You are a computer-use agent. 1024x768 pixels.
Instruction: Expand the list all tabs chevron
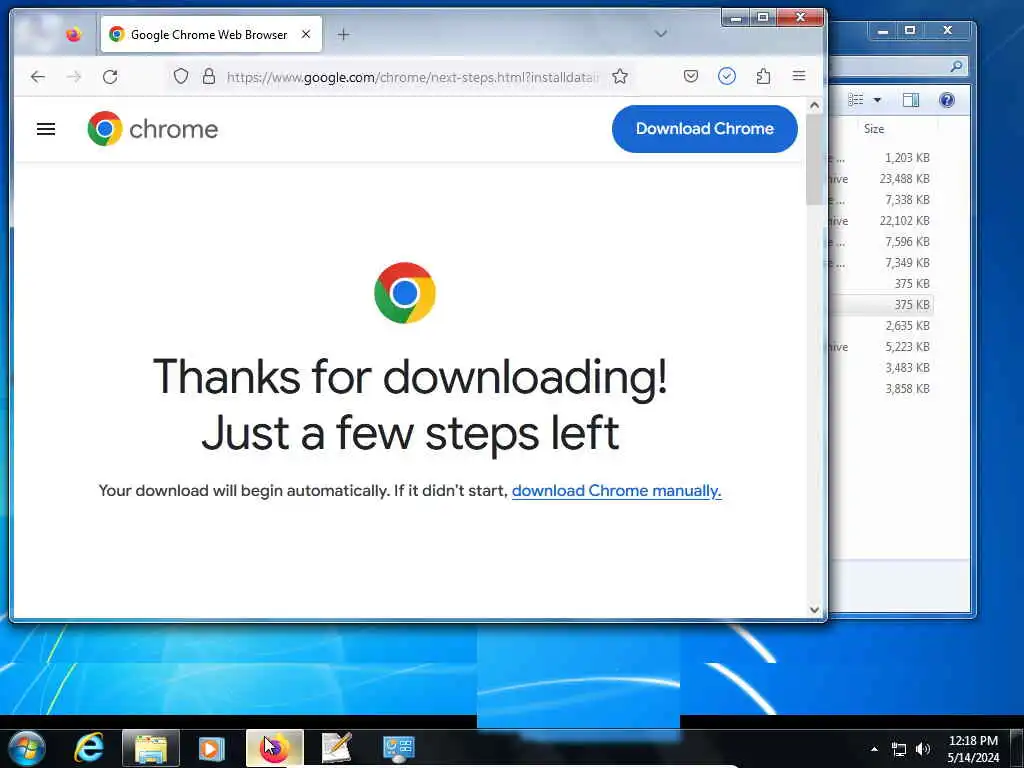(661, 34)
